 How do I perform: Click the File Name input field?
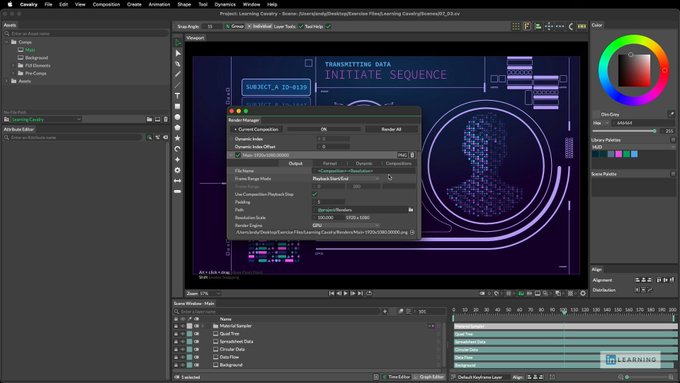click(x=363, y=171)
